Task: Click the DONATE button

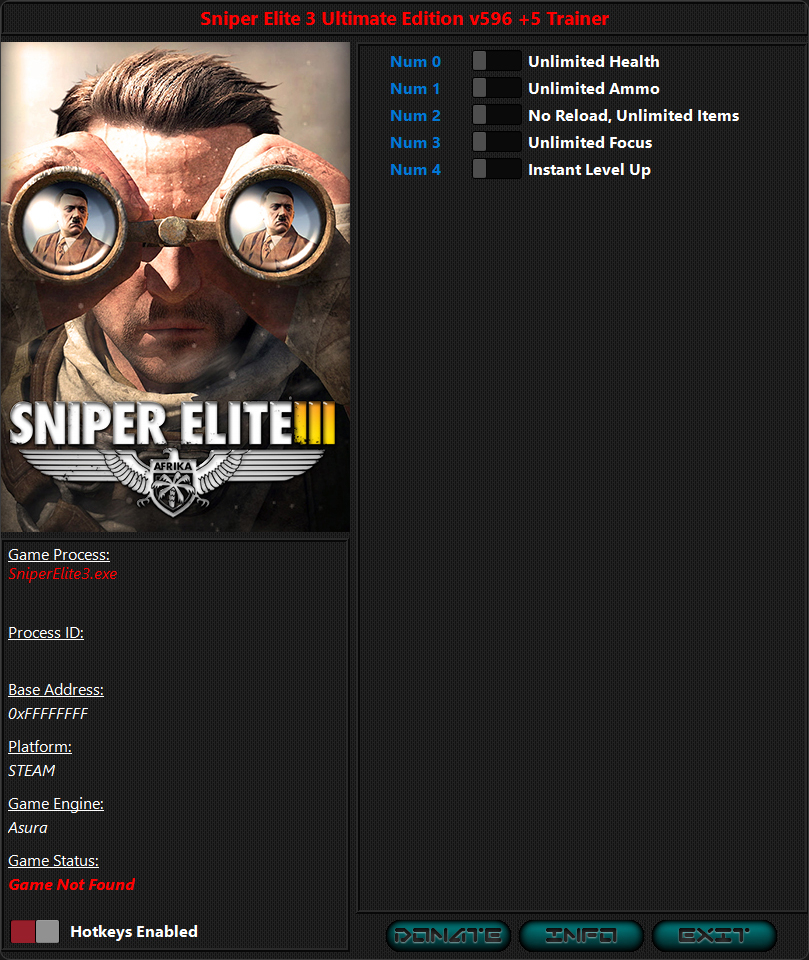Action: (448, 936)
